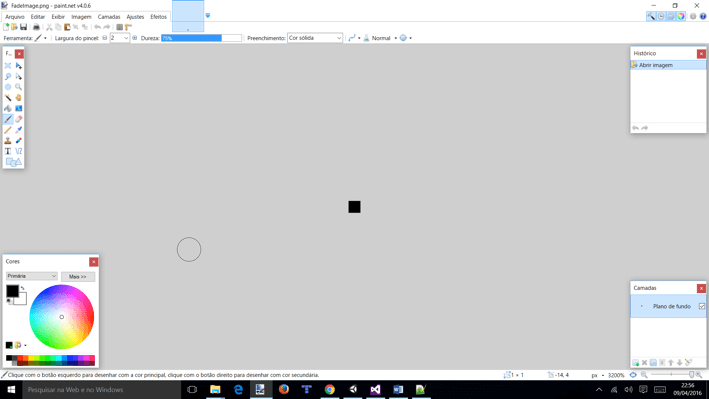Screen dimensions: 709x399
Task: Select the Zoom magnifier tool
Action: pos(19,87)
